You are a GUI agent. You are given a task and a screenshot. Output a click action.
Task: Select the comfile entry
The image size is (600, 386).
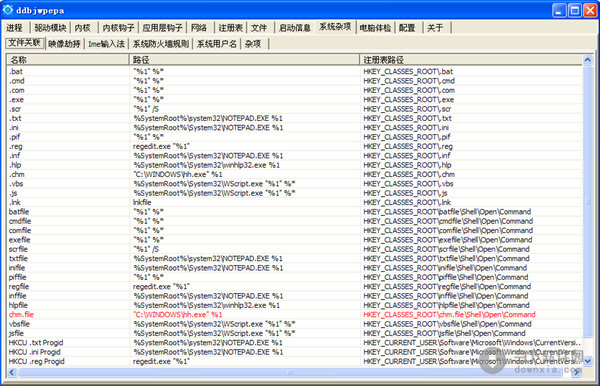[x=295, y=230]
